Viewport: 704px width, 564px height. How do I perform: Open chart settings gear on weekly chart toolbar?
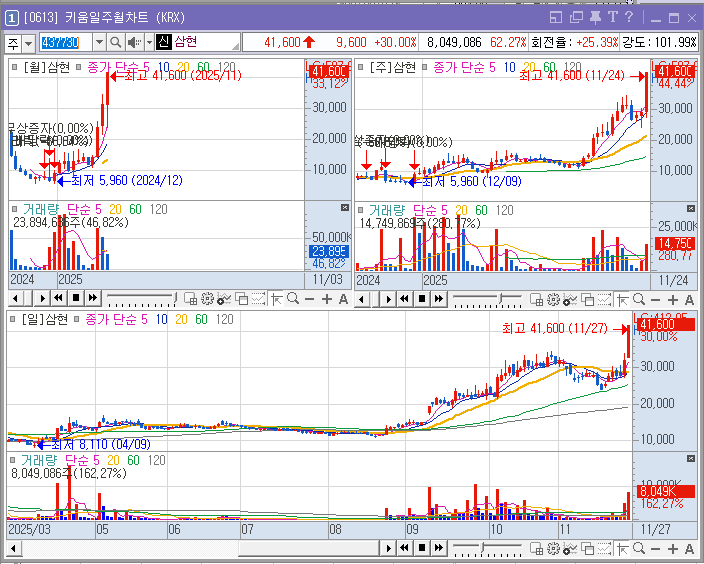pyautogui.click(x=553, y=300)
